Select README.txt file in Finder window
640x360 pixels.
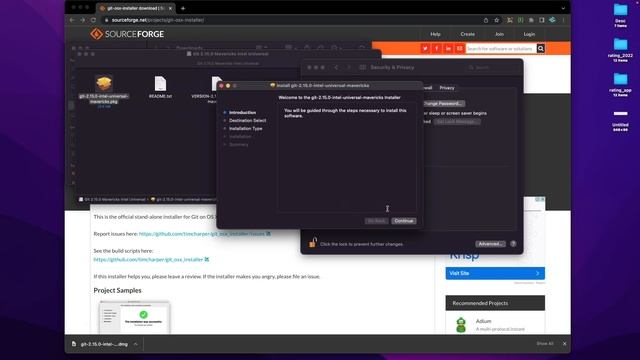point(160,87)
